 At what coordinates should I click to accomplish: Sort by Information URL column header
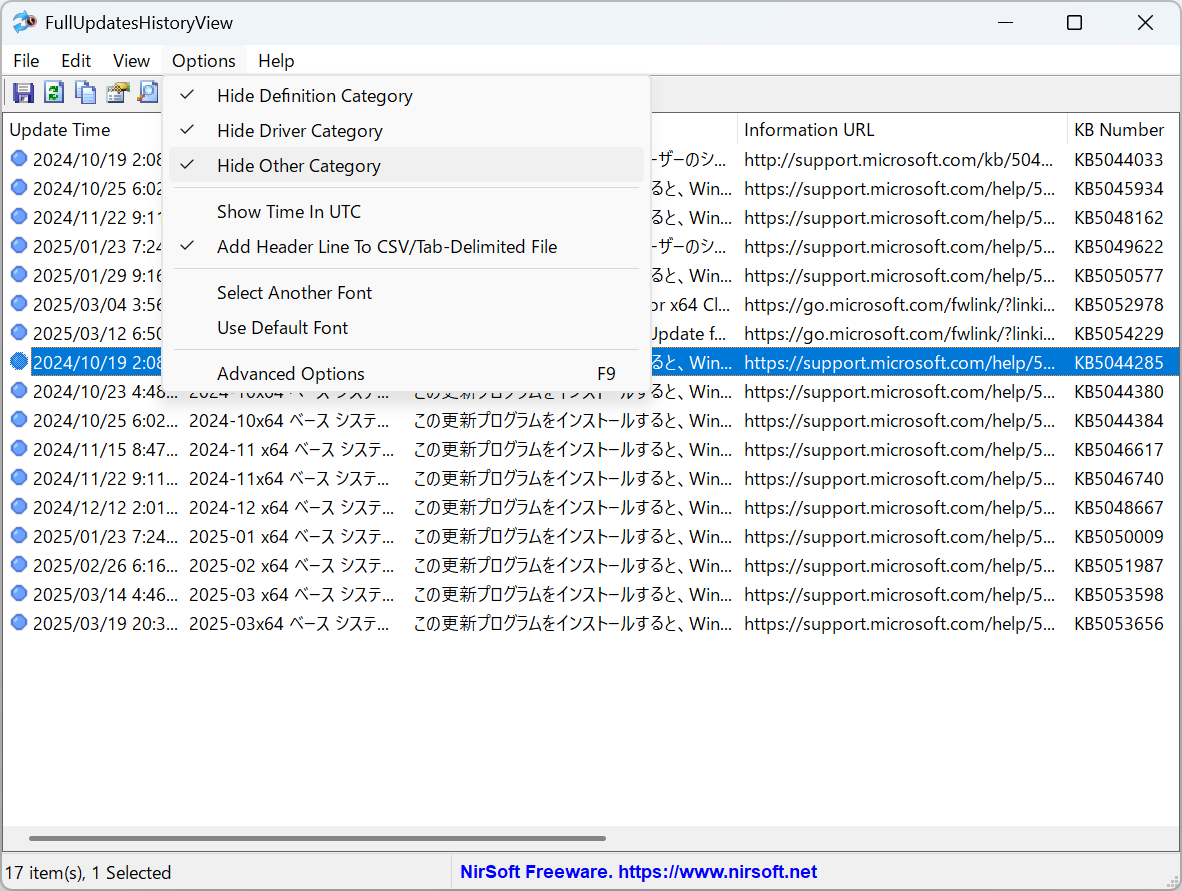[x=902, y=130]
